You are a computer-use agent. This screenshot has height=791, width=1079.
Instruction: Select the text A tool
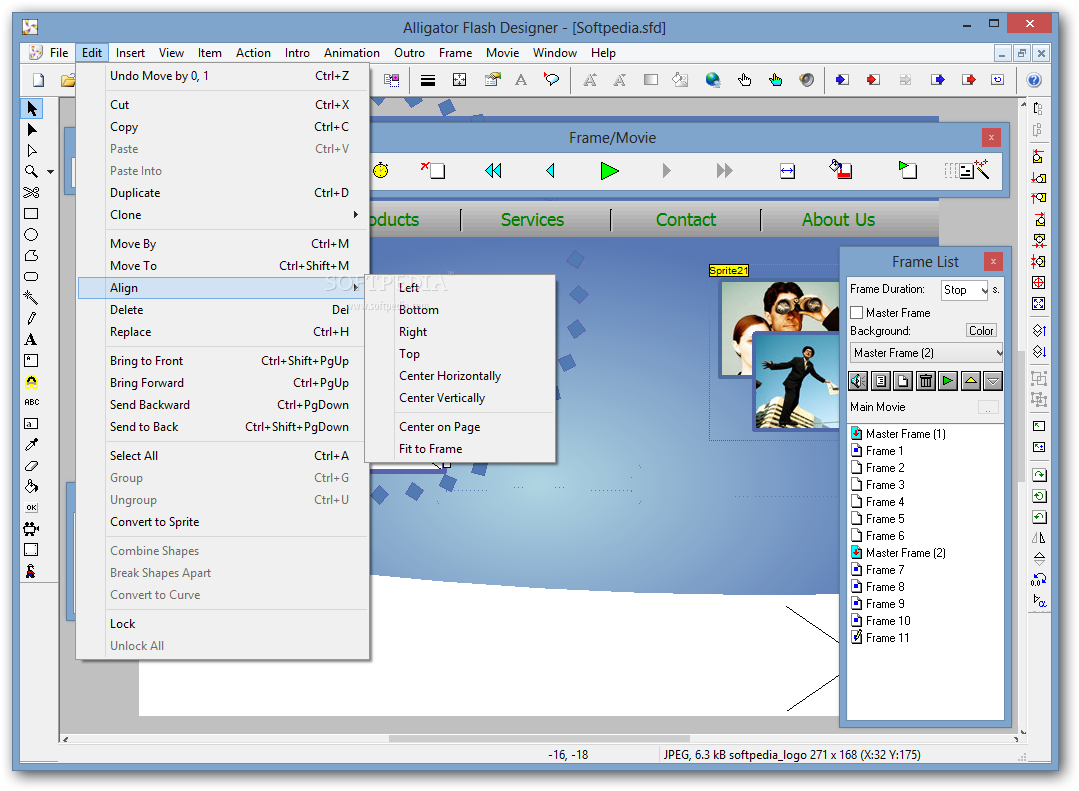click(x=31, y=339)
